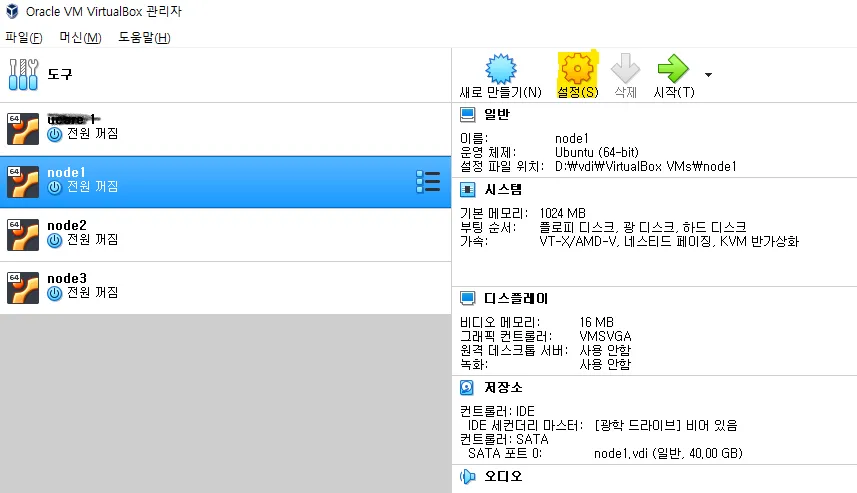Screen dimensions: 857x493
Task: Click the node1.vdi SATA port entry
Action: pyautogui.click(x=668, y=453)
